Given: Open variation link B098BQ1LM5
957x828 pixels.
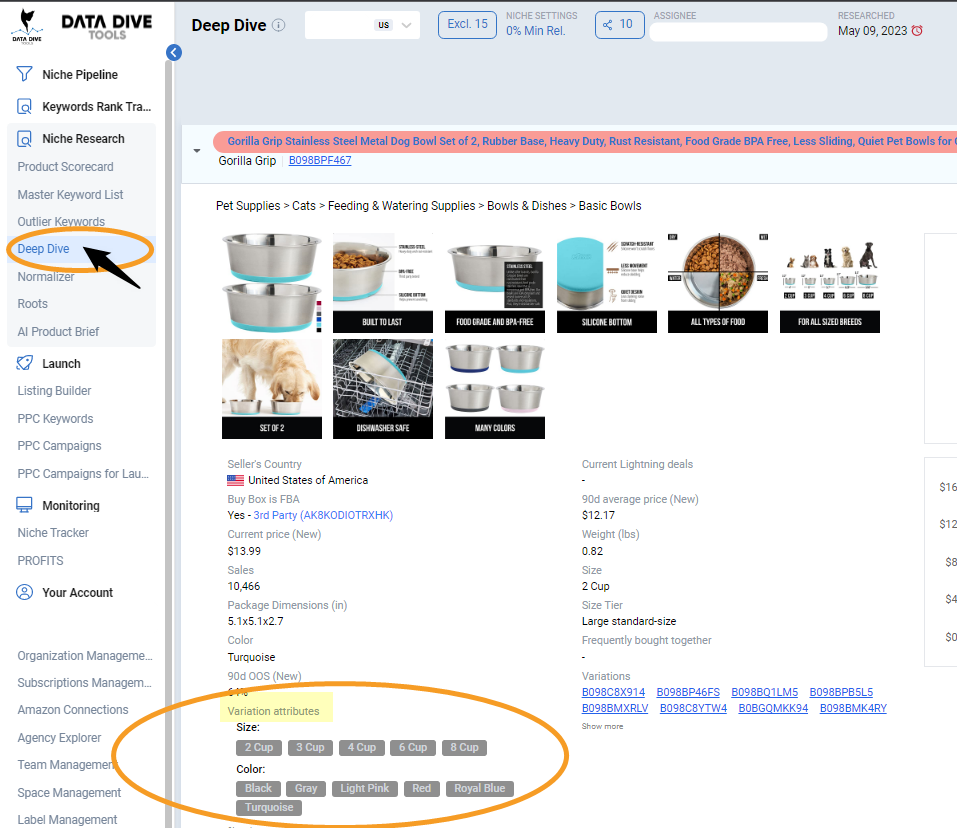Looking at the screenshot, I should click(x=765, y=693).
